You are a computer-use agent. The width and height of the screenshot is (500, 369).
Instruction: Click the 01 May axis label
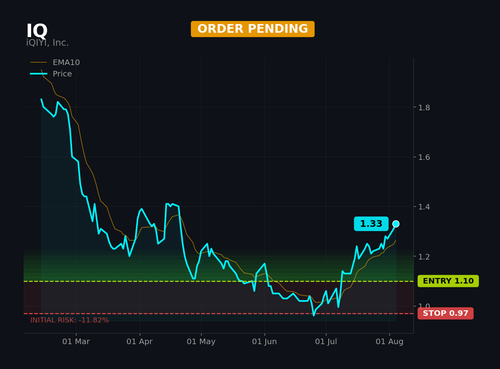click(x=201, y=342)
